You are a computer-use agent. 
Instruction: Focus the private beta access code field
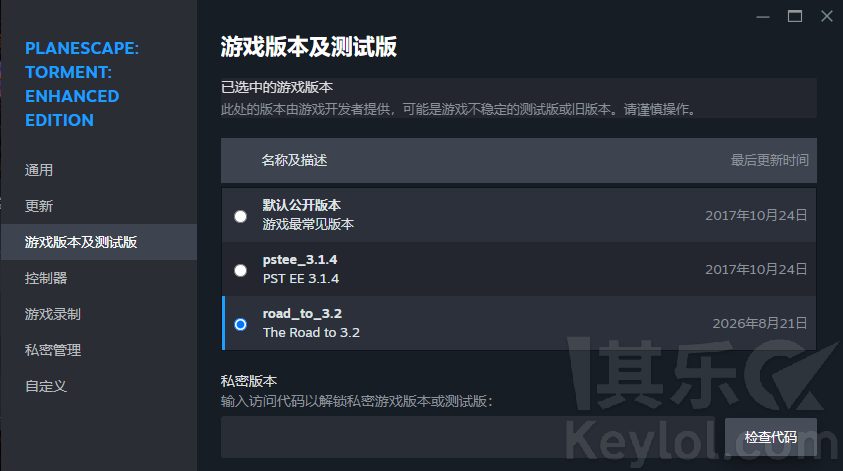click(468, 437)
